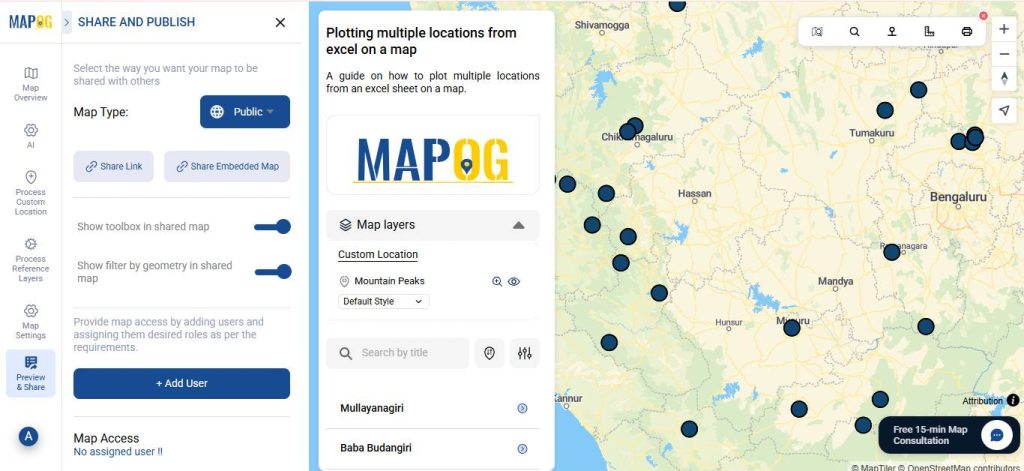This screenshot has width=1024, height=471.
Task: Open Process Custom Location in the sidebar
Action: click(x=31, y=193)
